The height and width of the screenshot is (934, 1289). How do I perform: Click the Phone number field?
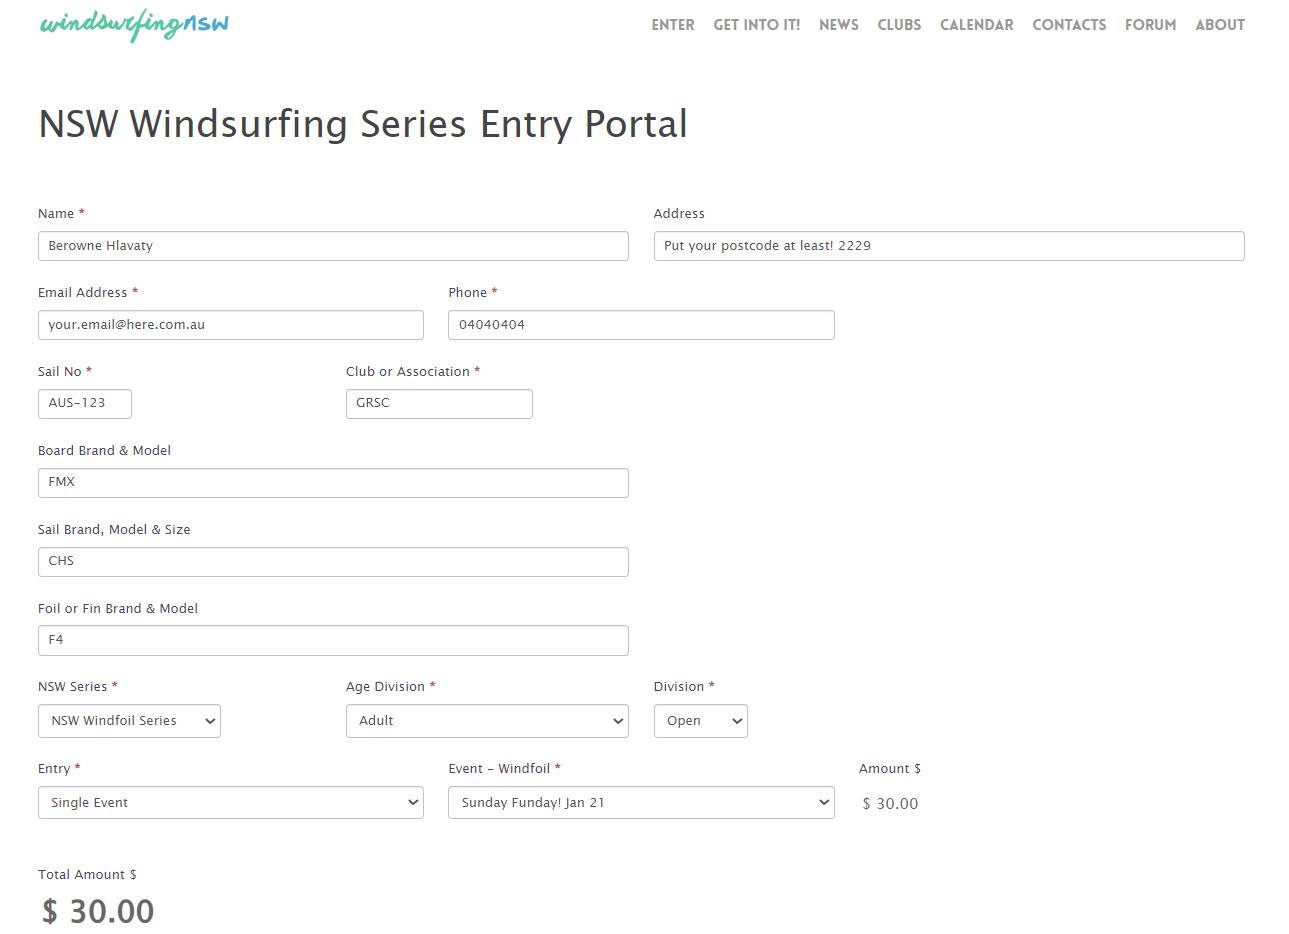click(641, 325)
